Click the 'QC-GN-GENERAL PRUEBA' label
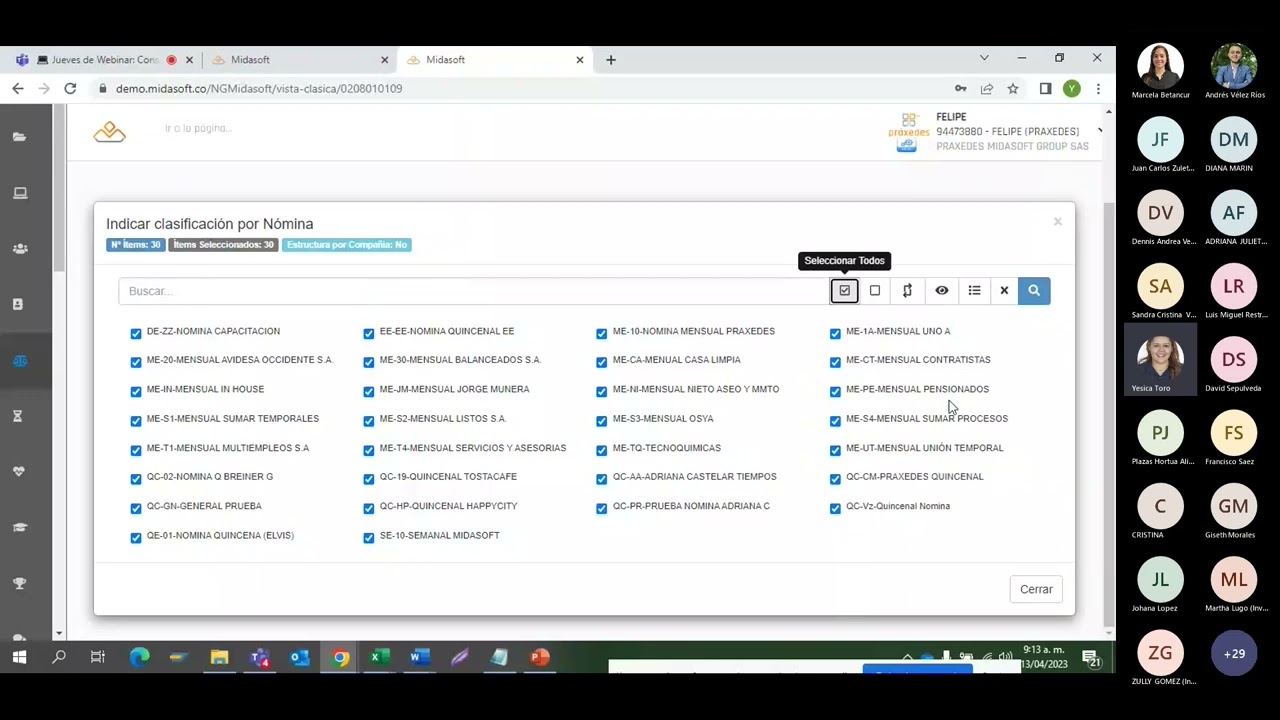The height and width of the screenshot is (720, 1280). click(x=204, y=506)
